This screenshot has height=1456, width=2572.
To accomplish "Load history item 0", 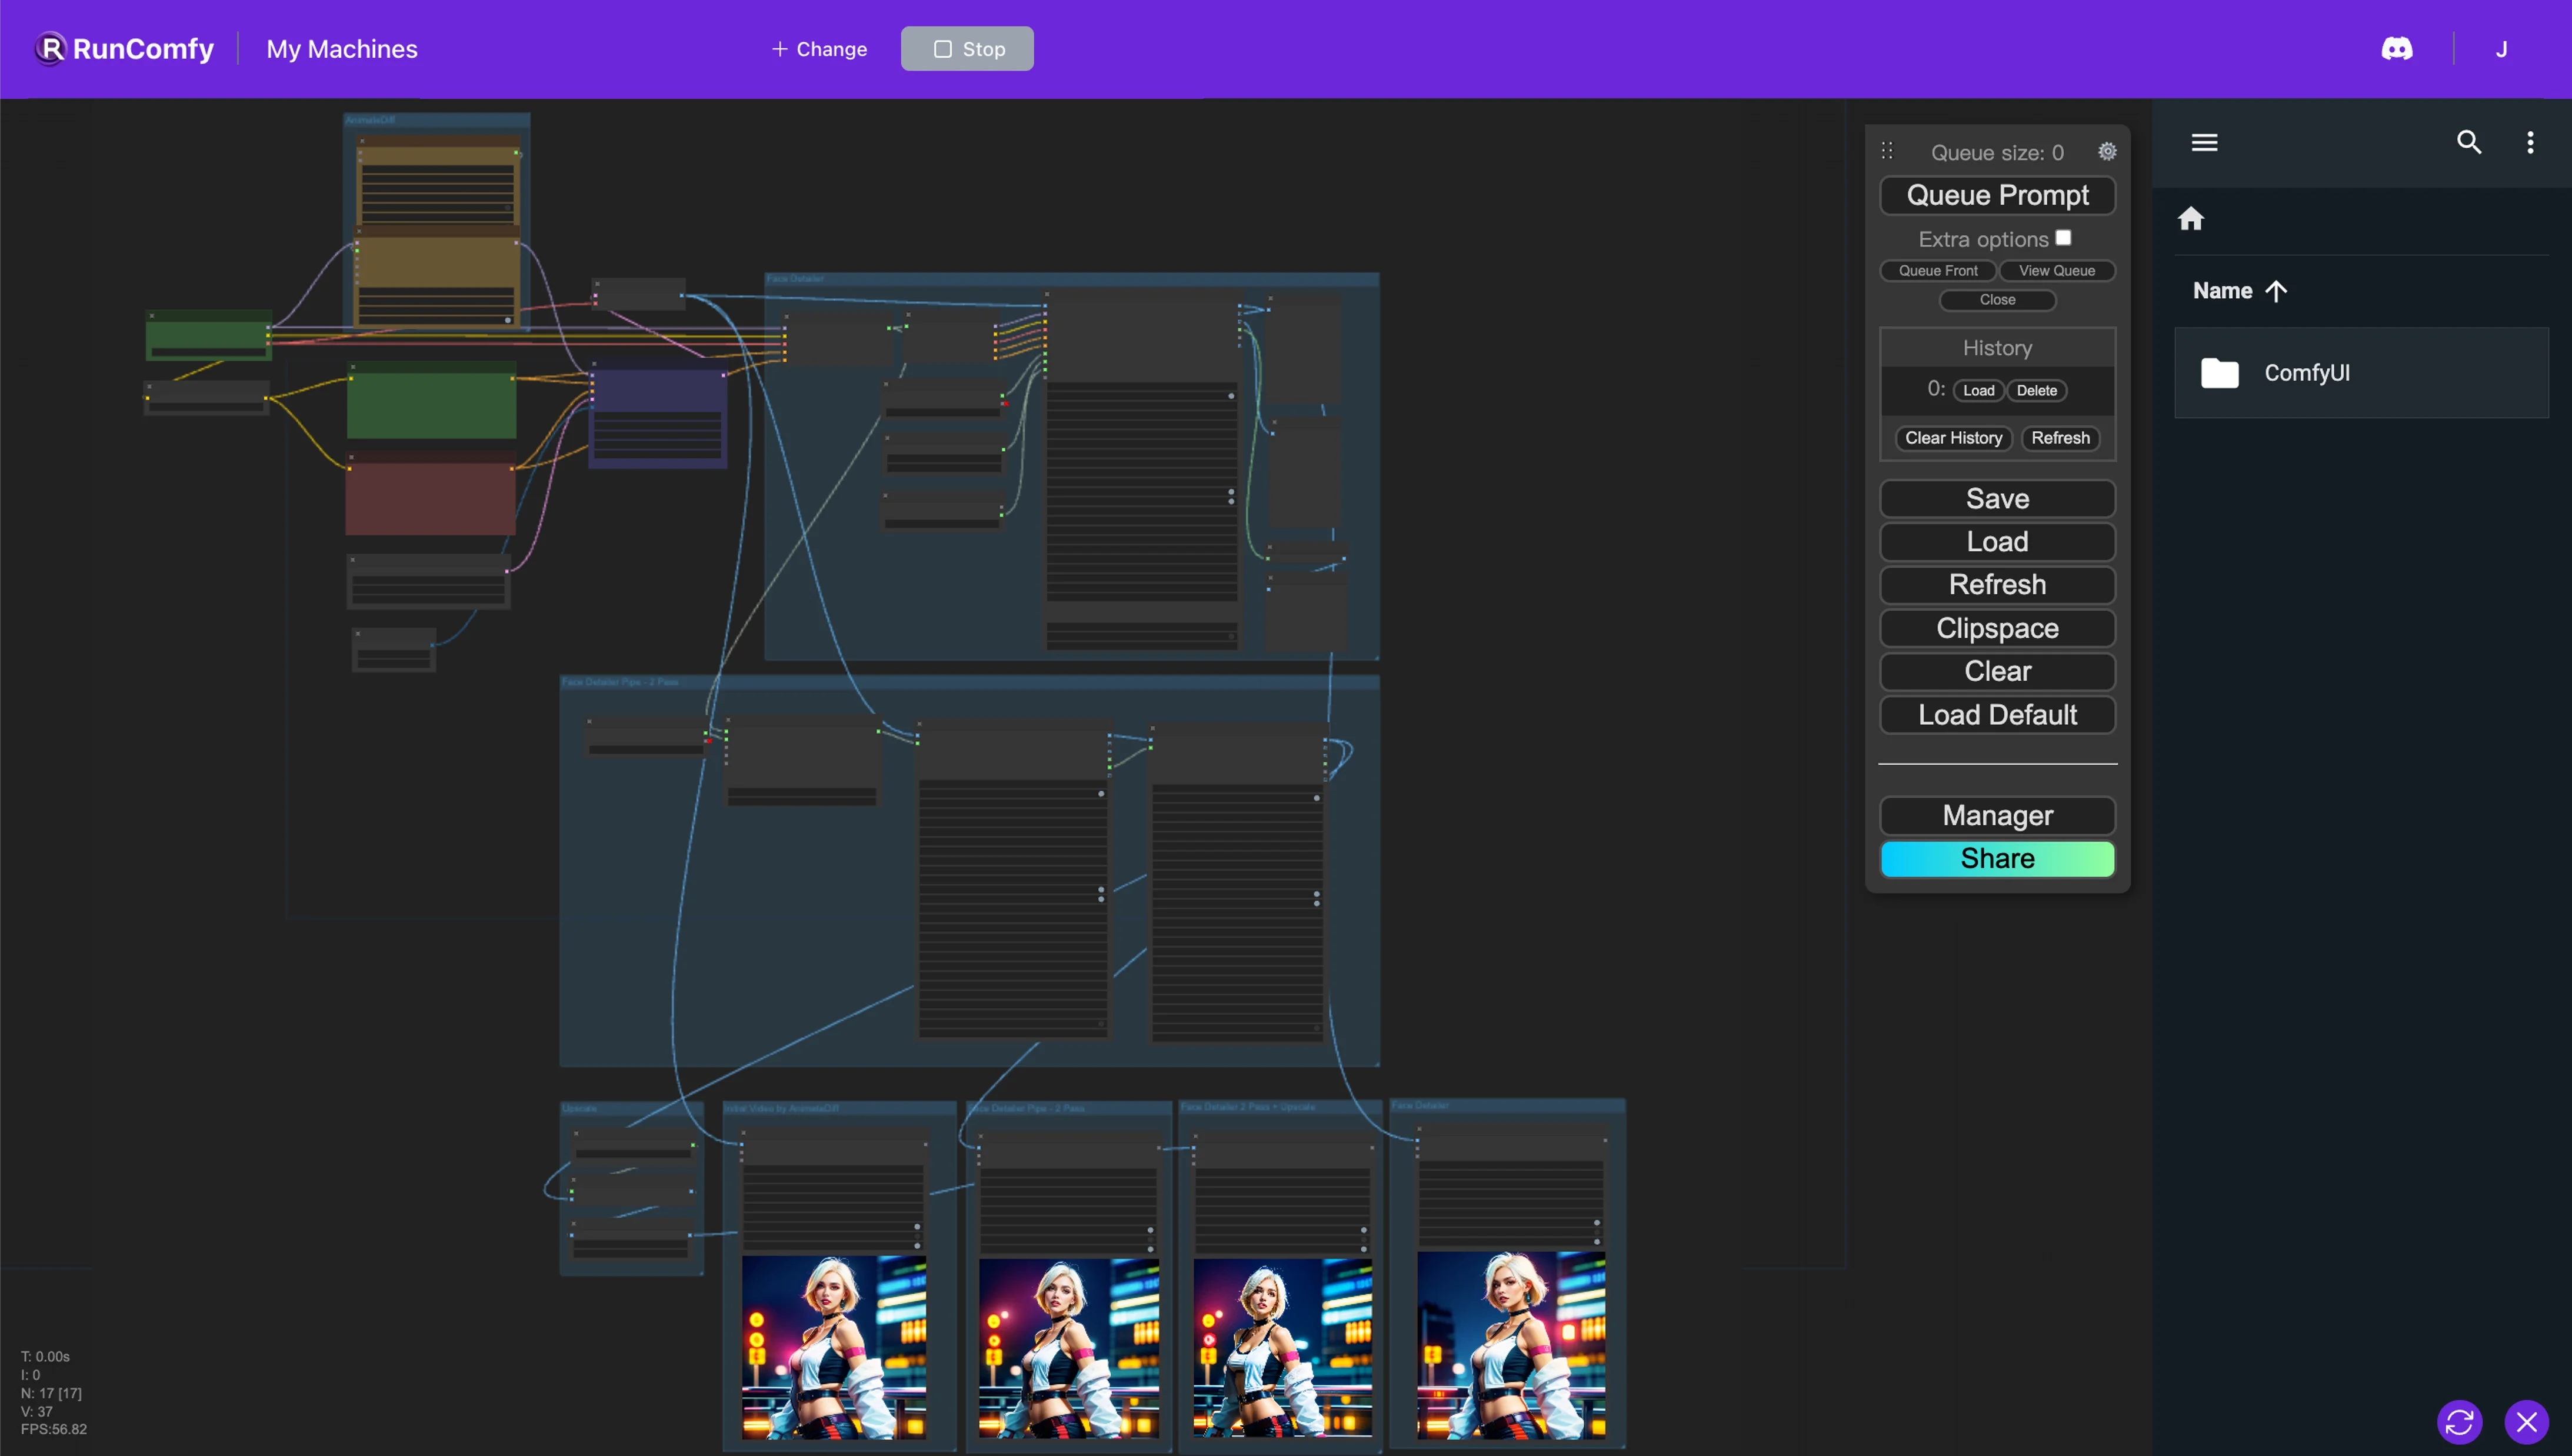I will pos(1978,390).
